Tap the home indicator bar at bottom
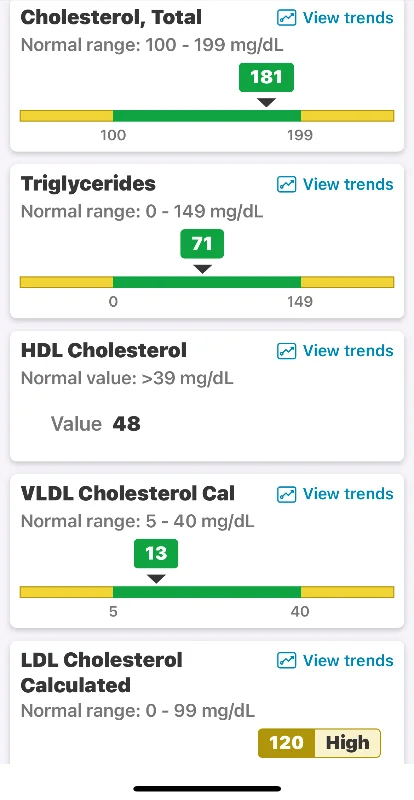This screenshot has height=800, width=414. [207, 789]
